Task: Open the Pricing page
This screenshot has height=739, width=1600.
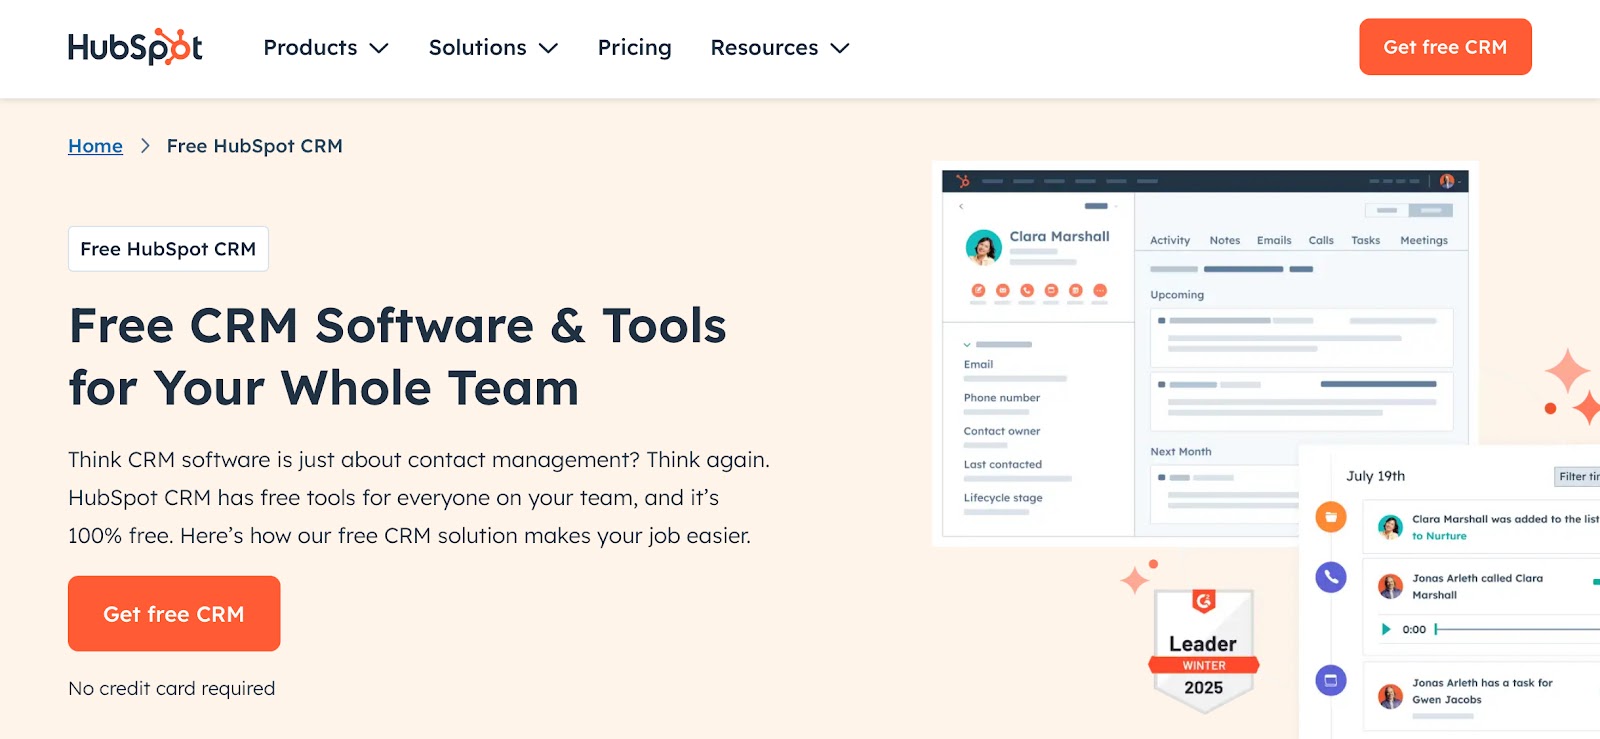Action: coord(634,47)
